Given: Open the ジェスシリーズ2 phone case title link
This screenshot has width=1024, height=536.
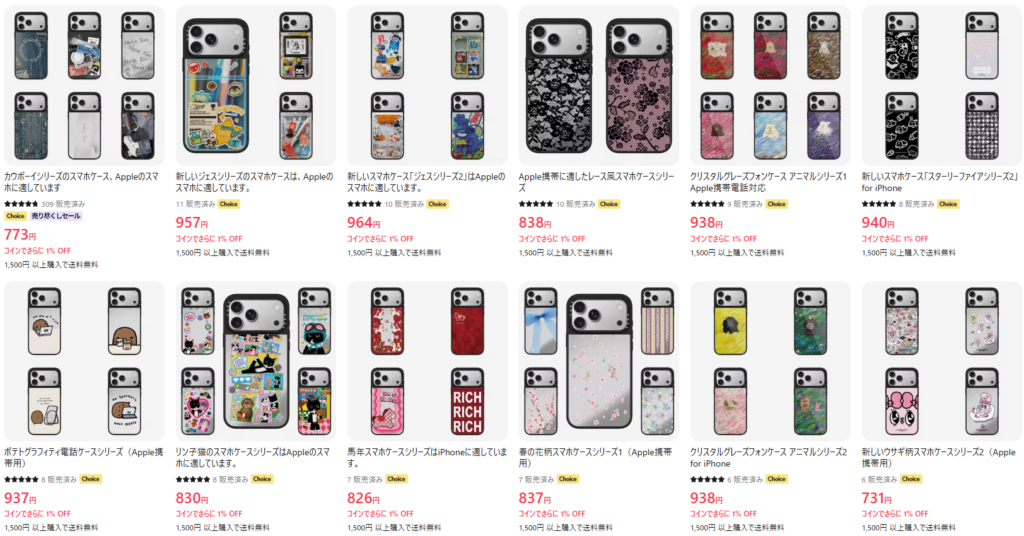Looking at the screenshot, I should pos(426,182).
